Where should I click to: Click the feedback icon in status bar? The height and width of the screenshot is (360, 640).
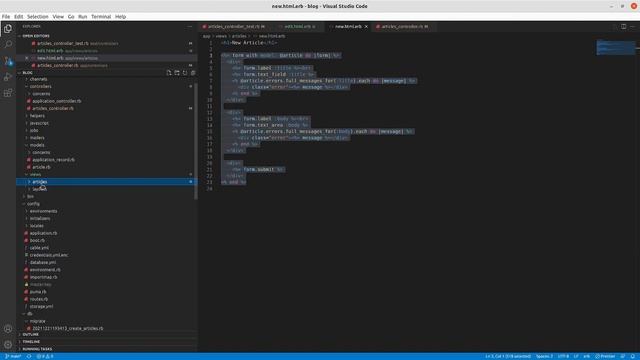(623, 356)
